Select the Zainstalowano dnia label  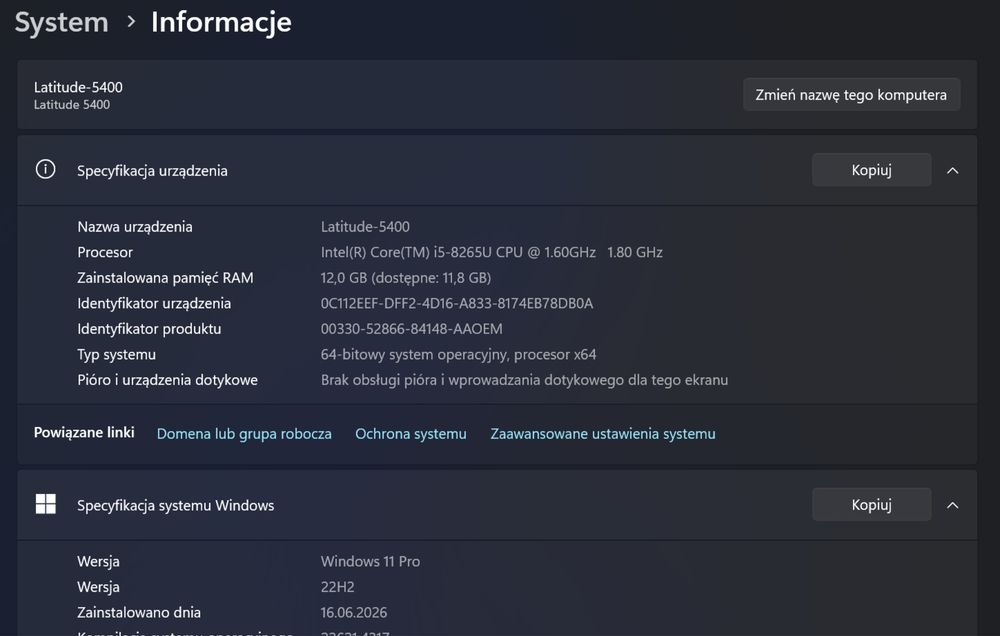139,612
